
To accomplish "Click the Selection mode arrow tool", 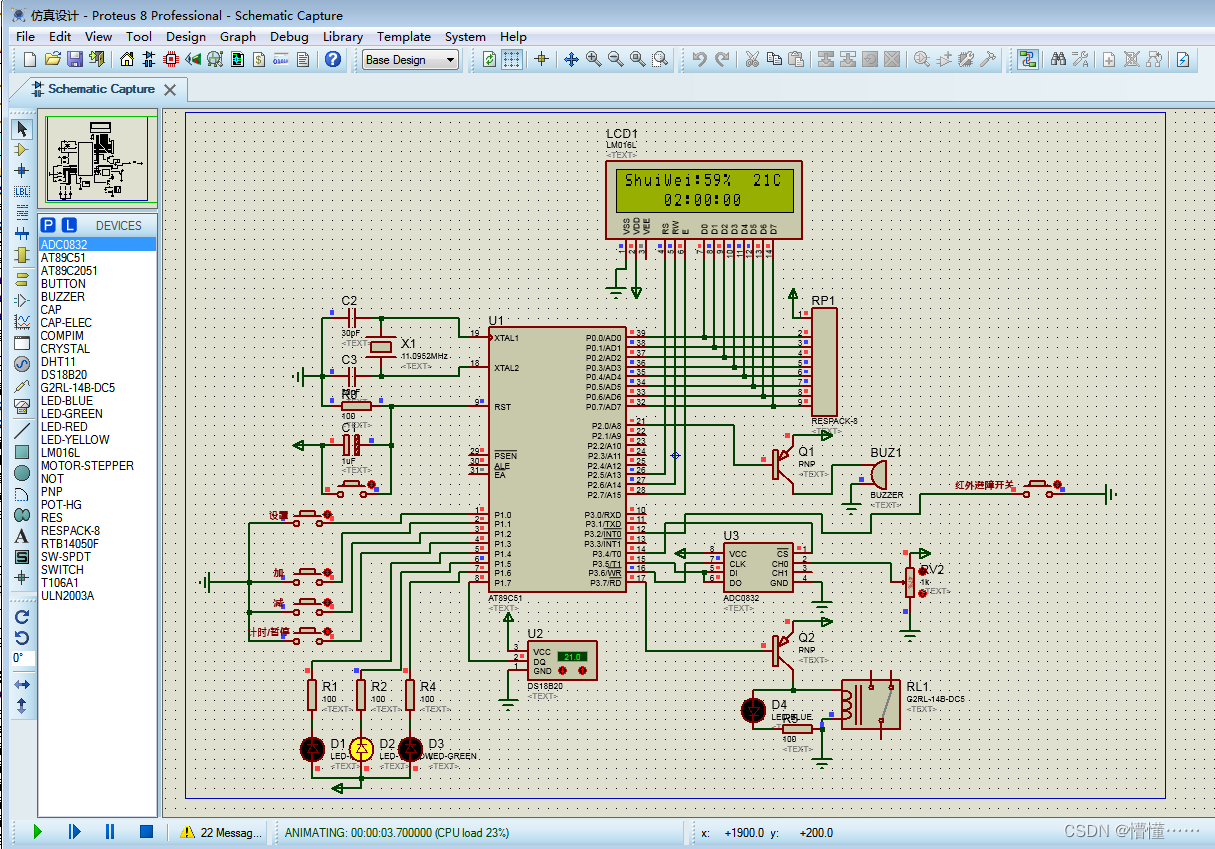I will click(22, 128).
